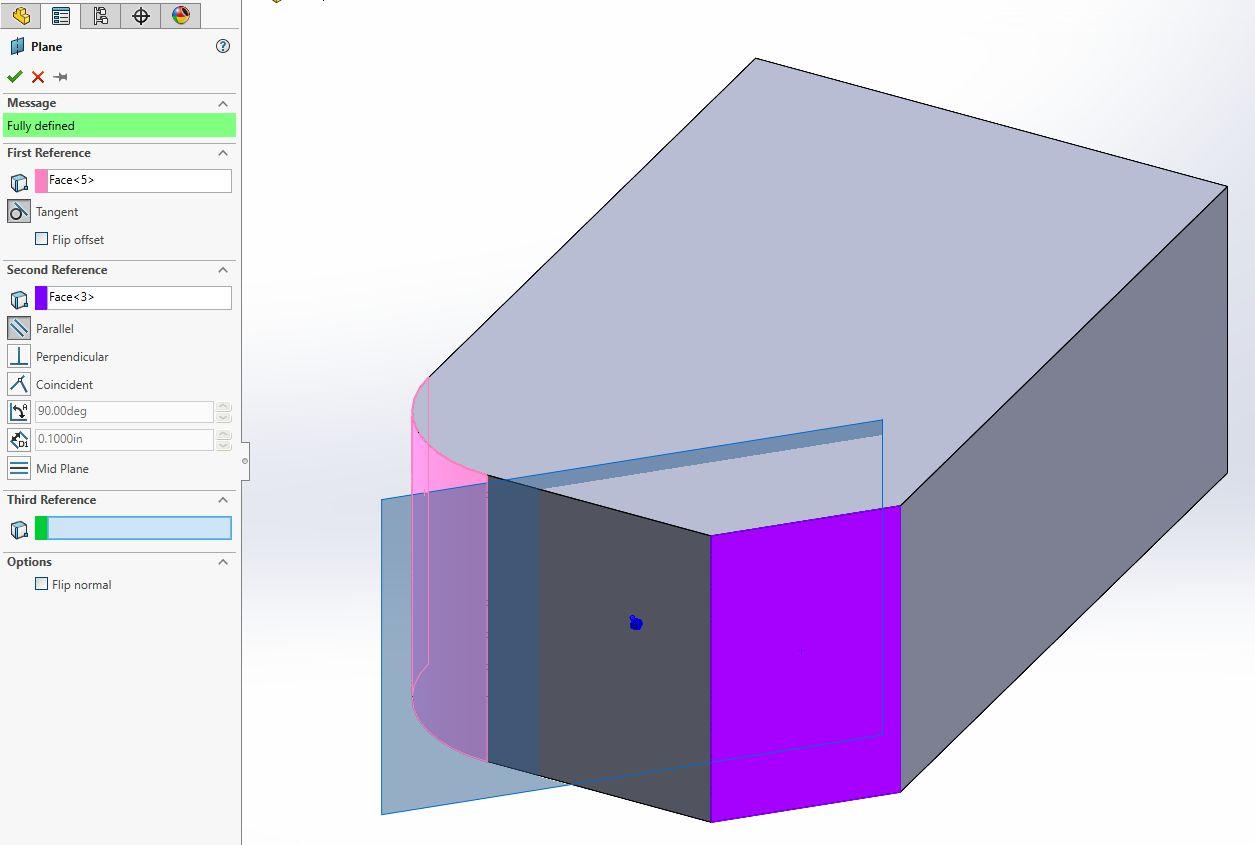This screenshot has width=1255, height=845.
Task: Click the green Third Reference color swatch
Action: coord(41,528)
